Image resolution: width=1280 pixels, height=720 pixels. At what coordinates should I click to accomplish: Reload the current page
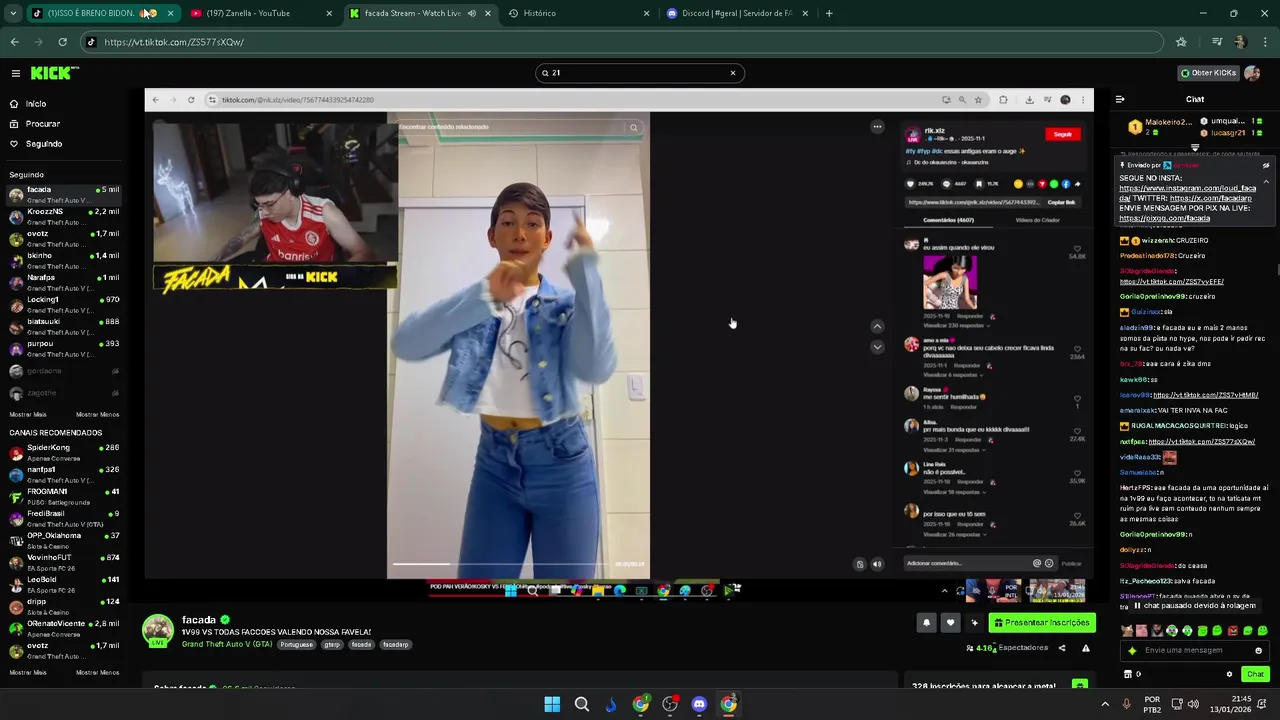tap(62, 42)
